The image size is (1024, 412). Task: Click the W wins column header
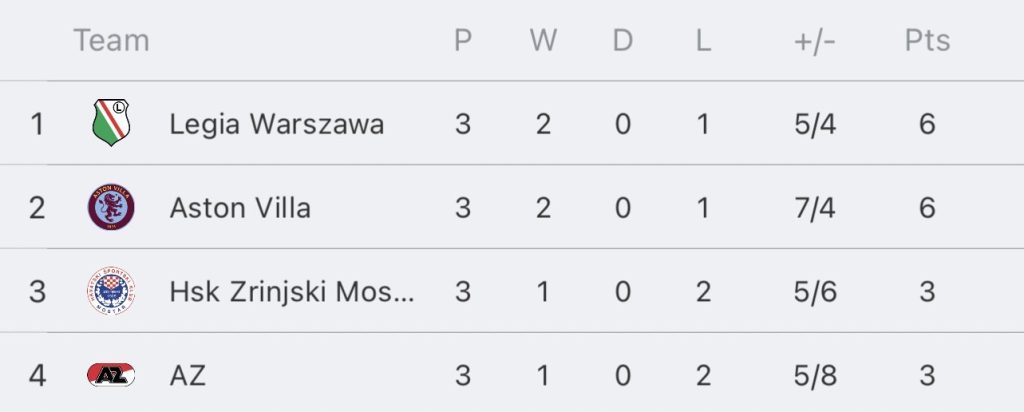pyautogui.click(x=543, y=41)
